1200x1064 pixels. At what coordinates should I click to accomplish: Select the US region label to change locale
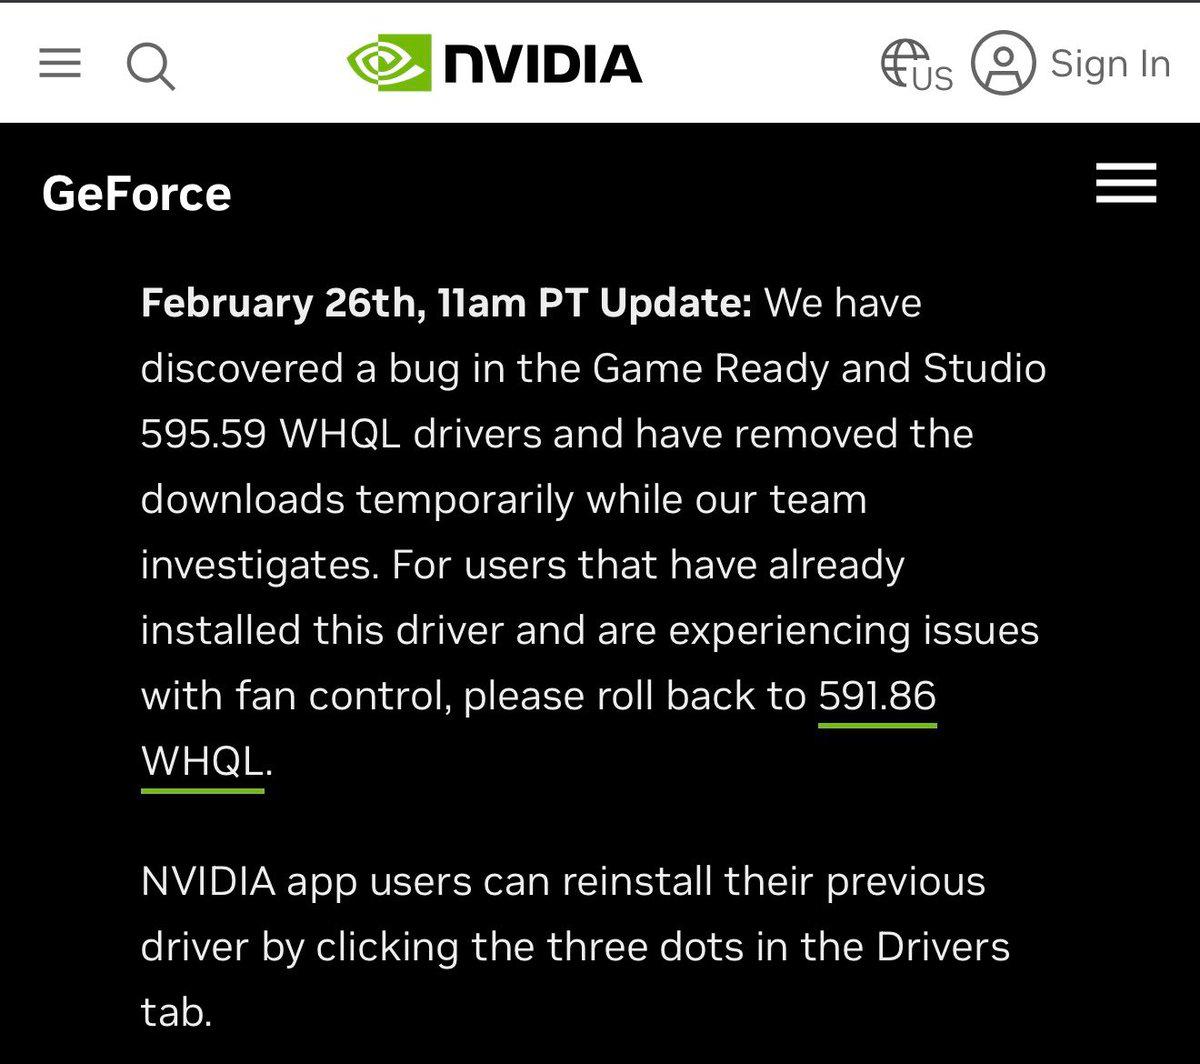pyautogui.click(x=934, y=78)
